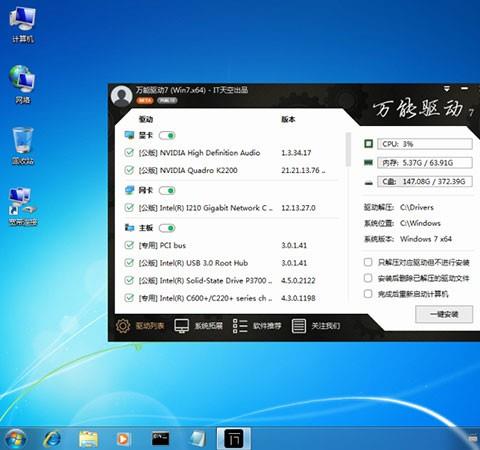This screenshot has height=450, width=480.
Task: Uncheck NVIDIA High Definition Audio driver
Action: click(129, 153)
